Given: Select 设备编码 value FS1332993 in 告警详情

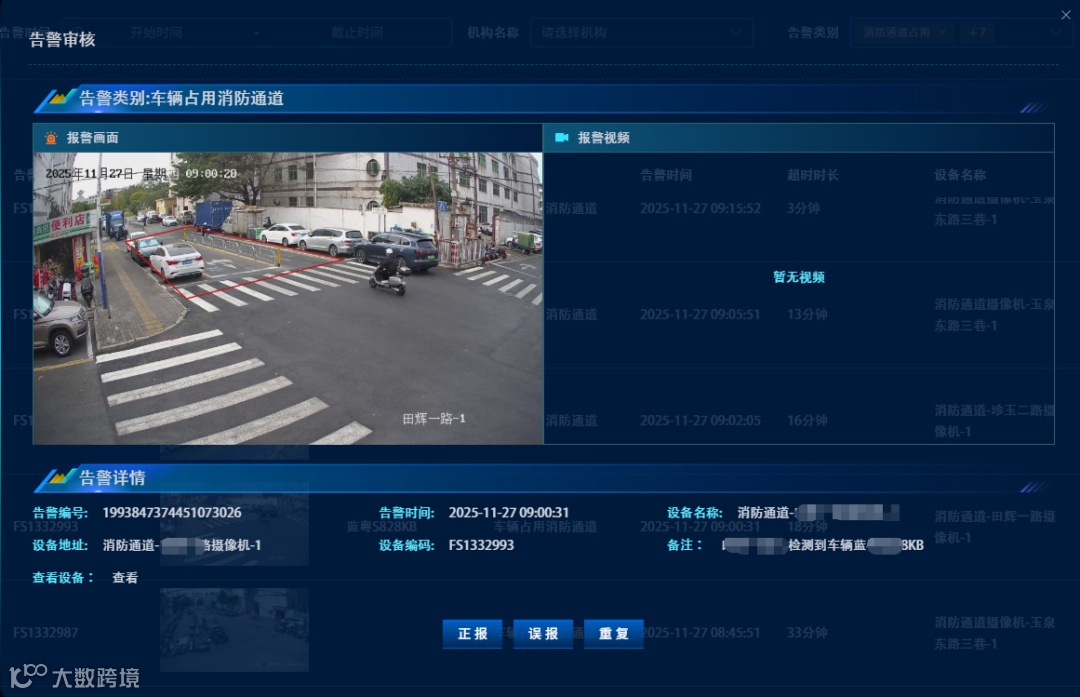Looking at the screenshot, I should (x=481, y=545).
